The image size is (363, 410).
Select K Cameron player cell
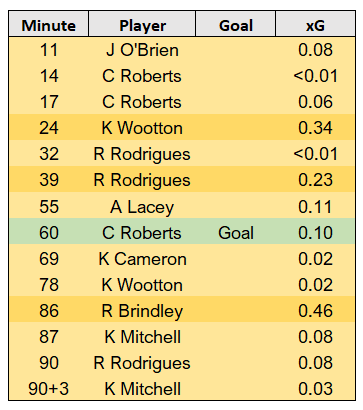coord(142,259)
